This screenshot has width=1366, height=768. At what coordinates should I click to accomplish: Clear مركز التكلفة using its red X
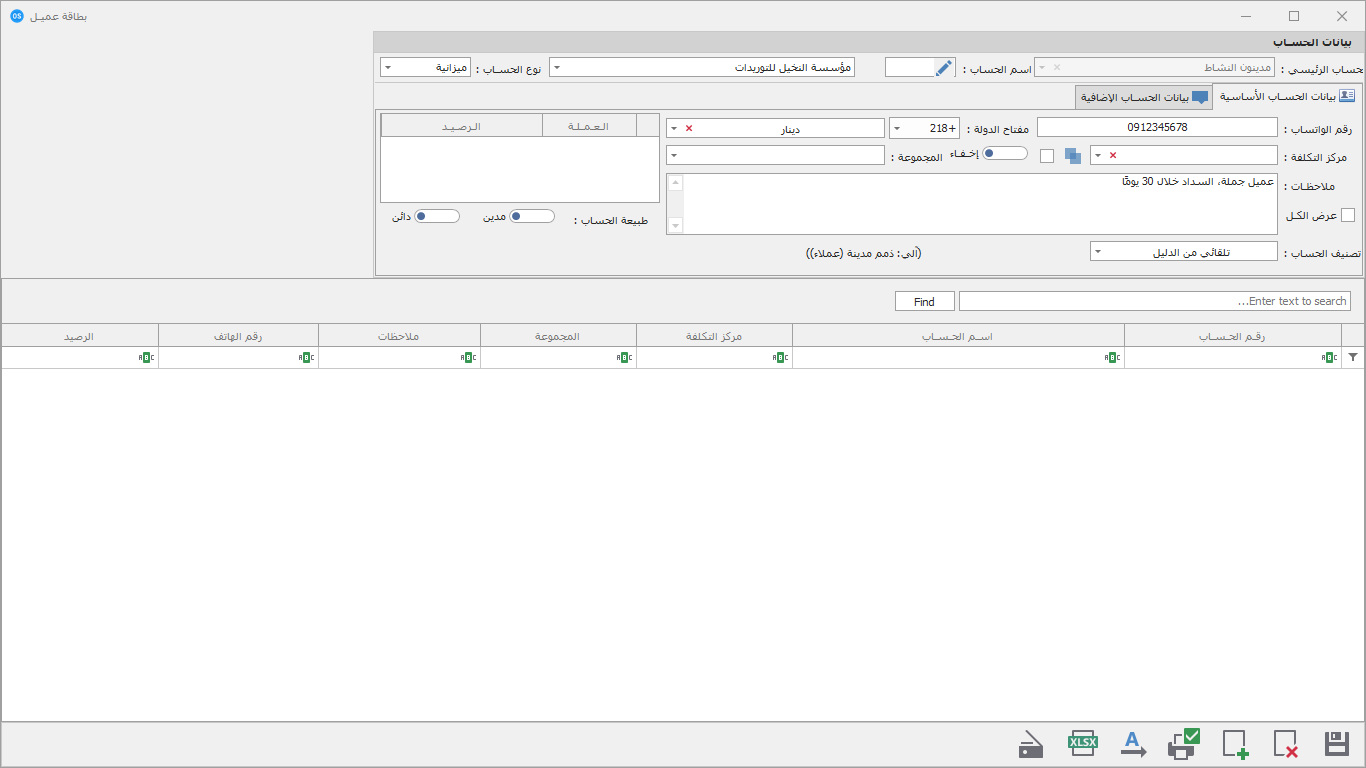pos(1112,156)
